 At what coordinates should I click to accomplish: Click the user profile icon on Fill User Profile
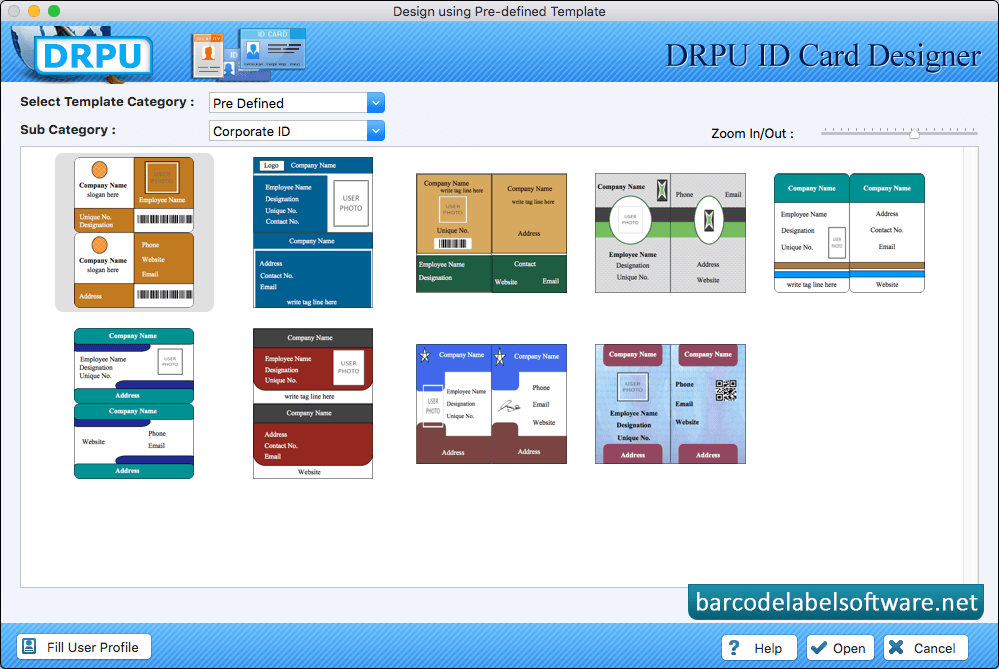tap(29, 647)
